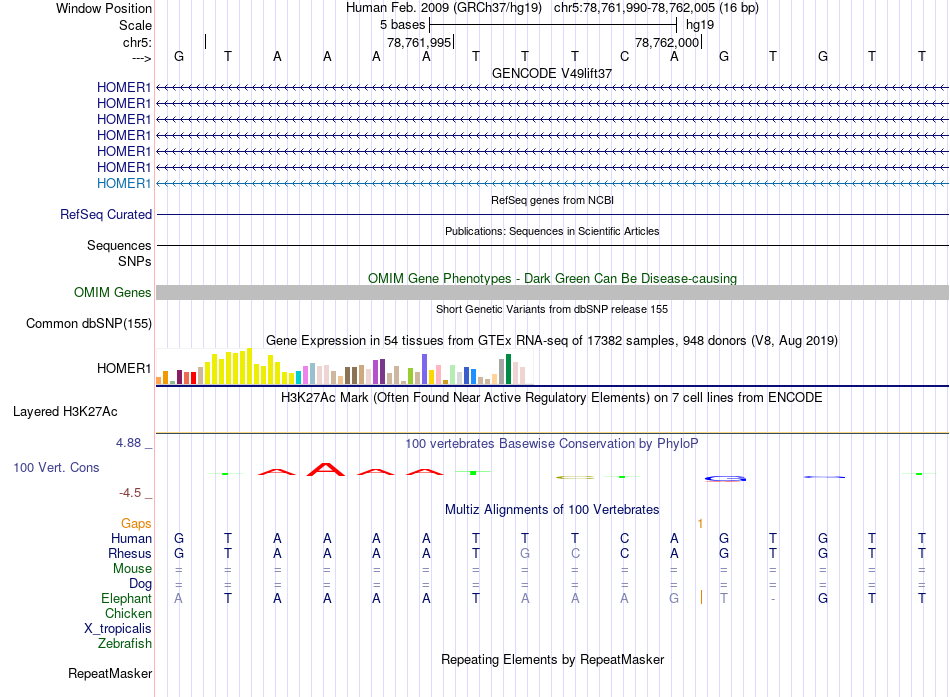
Task: Click the 4.88 upper conservation scale value
Action: (128, 443)
